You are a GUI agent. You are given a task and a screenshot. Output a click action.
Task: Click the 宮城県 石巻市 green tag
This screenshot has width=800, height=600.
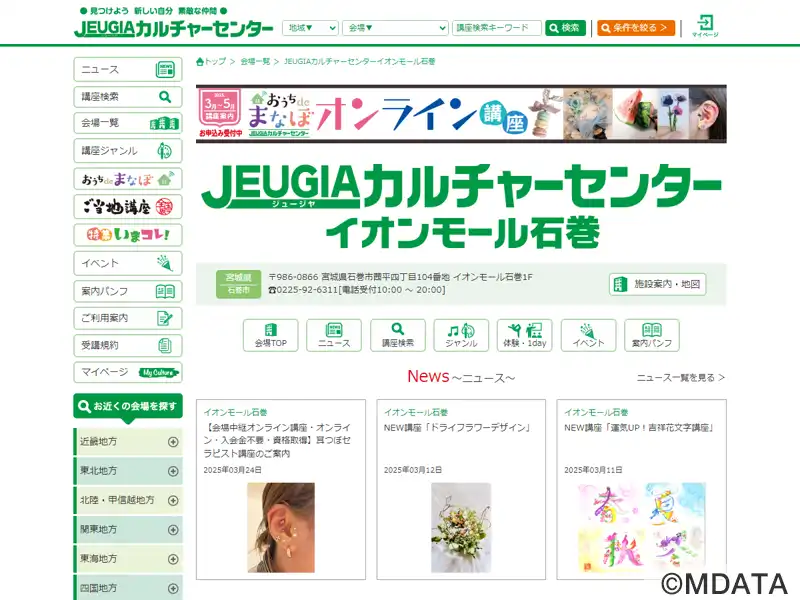(238, 284)
